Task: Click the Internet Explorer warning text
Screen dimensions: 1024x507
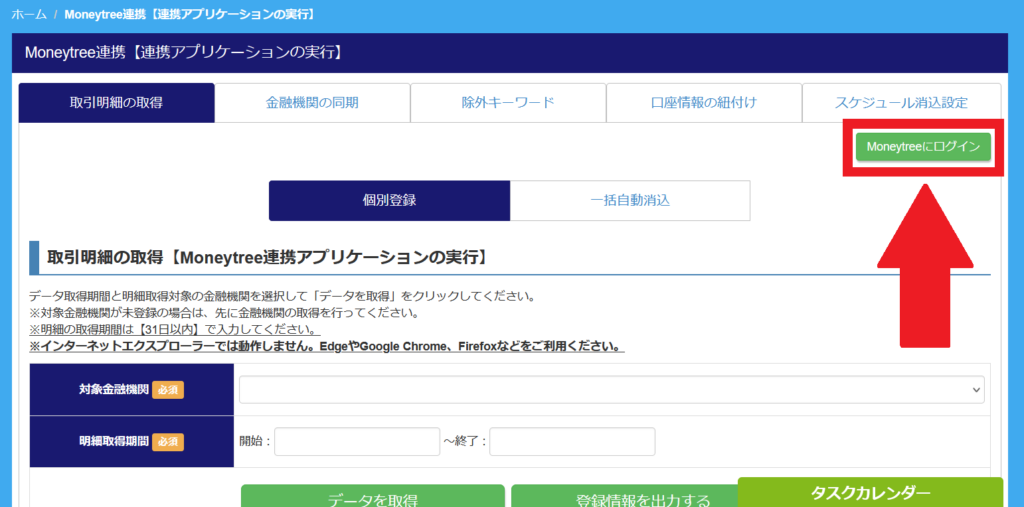Action: (327, 345)
